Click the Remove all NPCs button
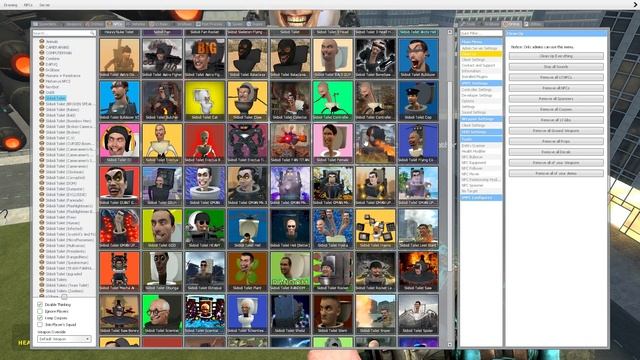640x360 pixels. coord(556,88)
